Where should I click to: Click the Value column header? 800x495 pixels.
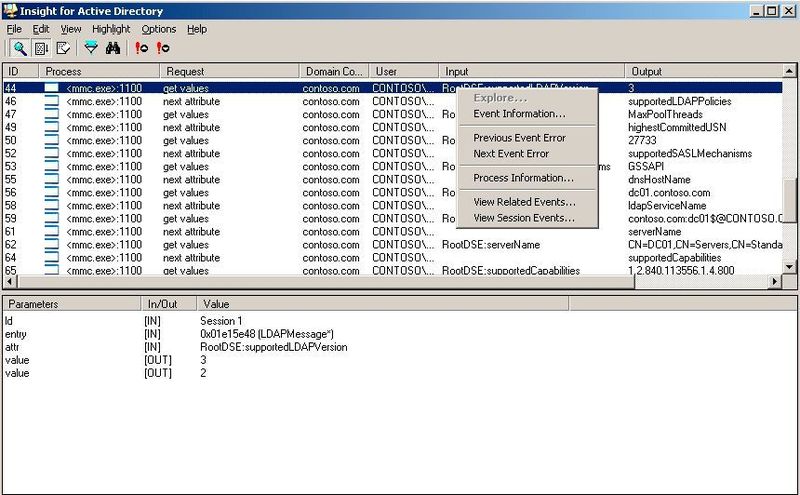[383, 304]
